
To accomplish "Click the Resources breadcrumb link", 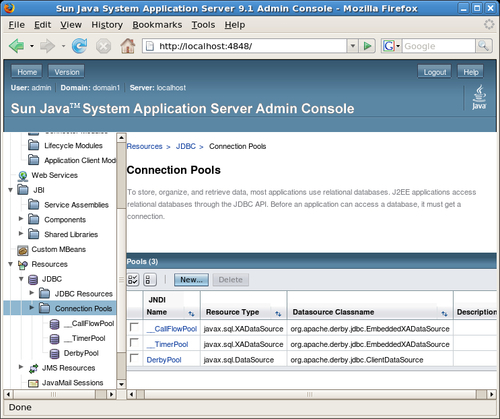I will pos(144,146).
